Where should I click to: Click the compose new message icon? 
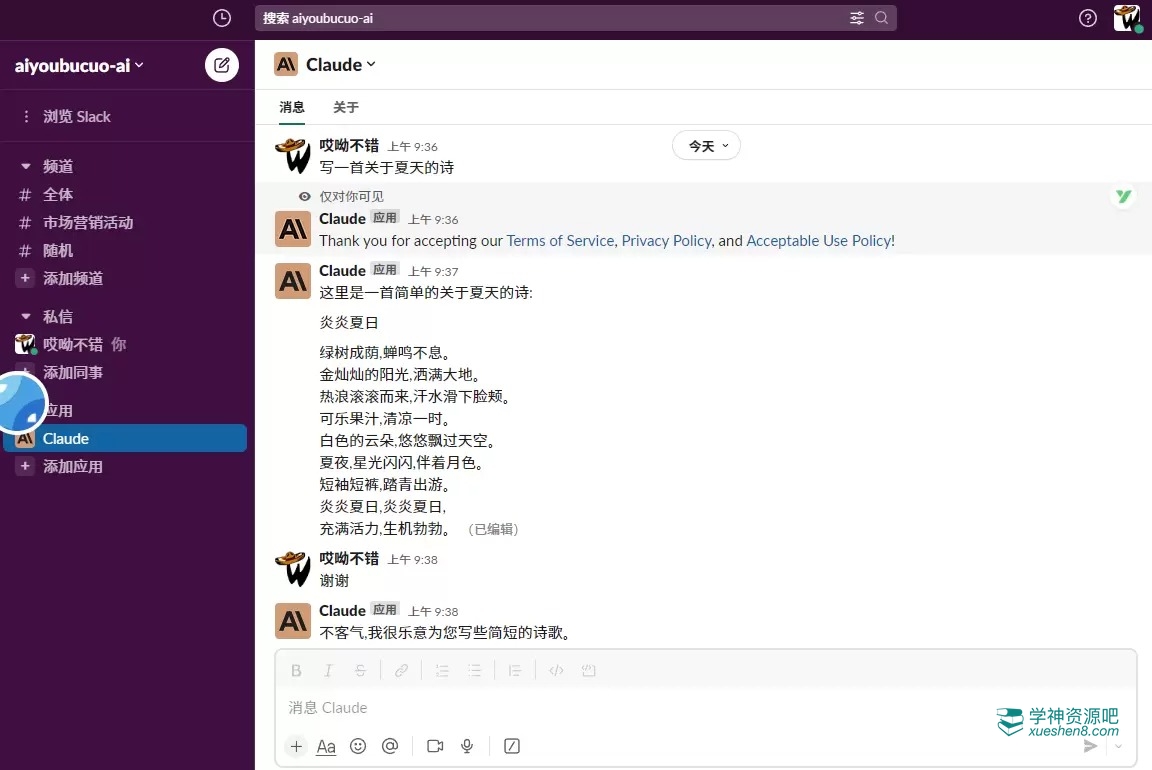[x=222, y=66]
